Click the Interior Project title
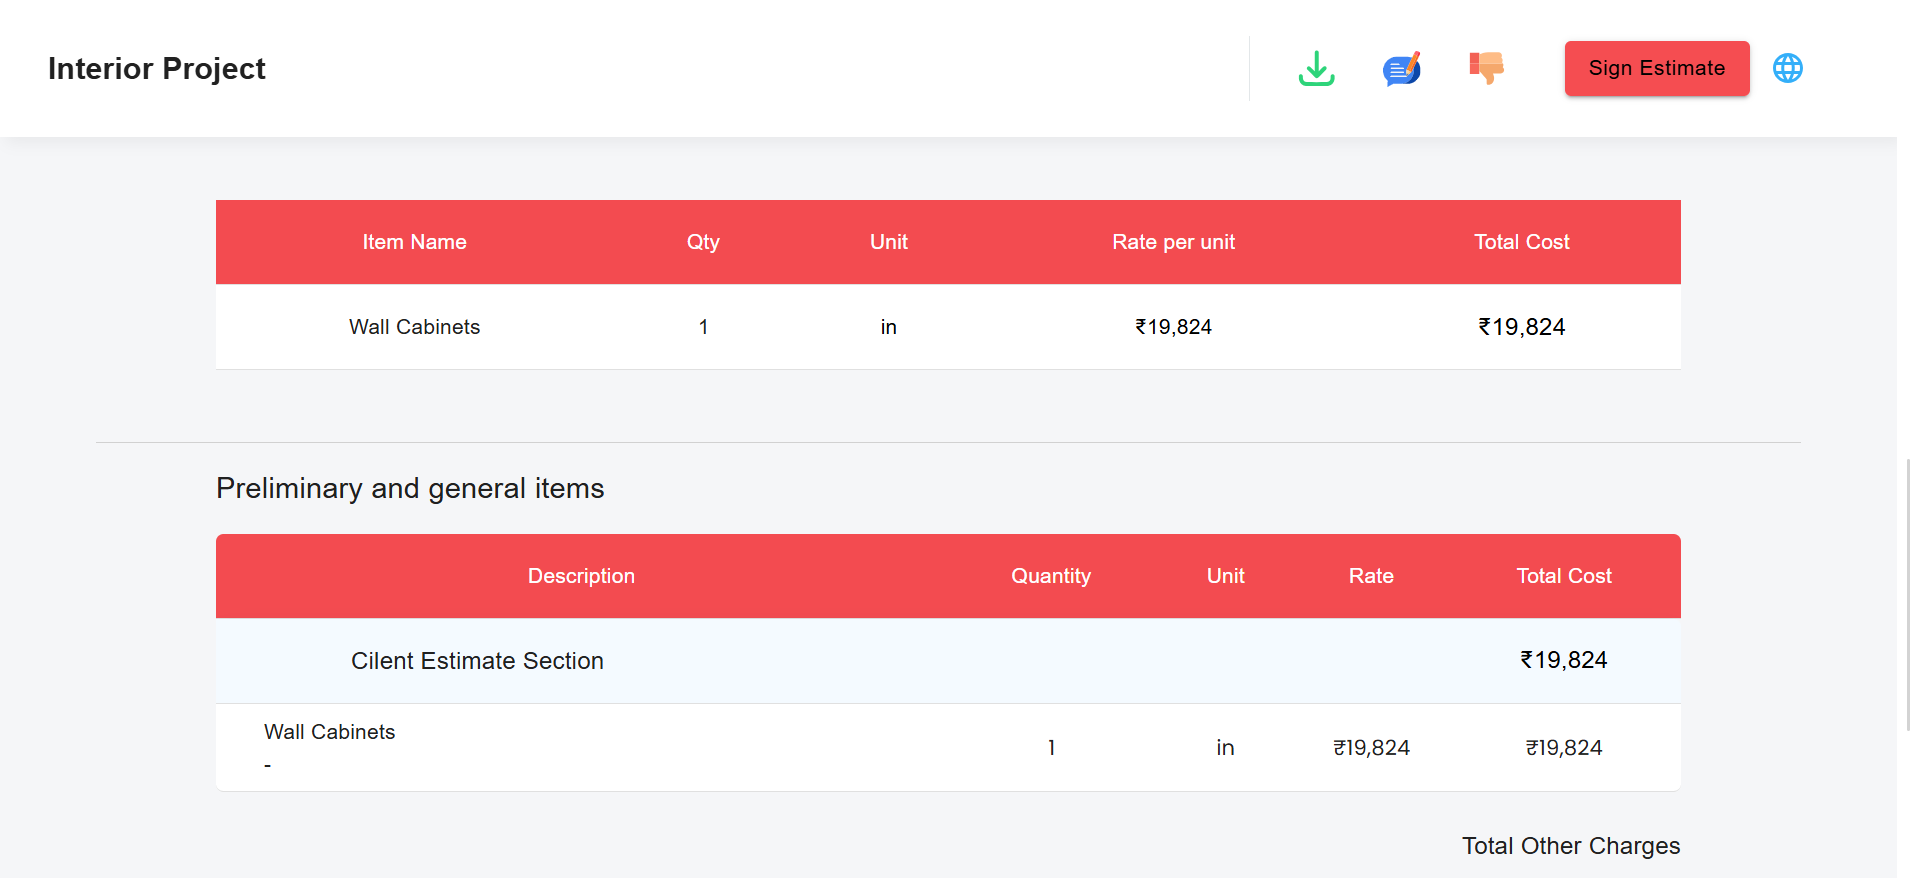 pyautogui.click(x=157, y=68)
